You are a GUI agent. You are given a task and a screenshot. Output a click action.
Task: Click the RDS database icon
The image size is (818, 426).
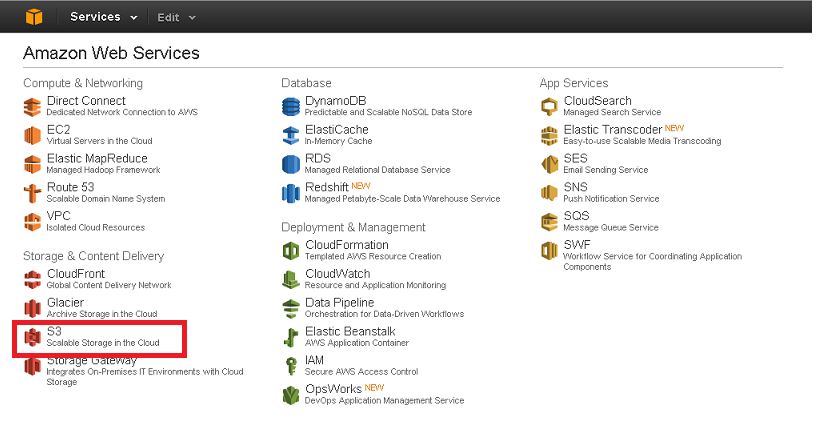coord(291,164)
